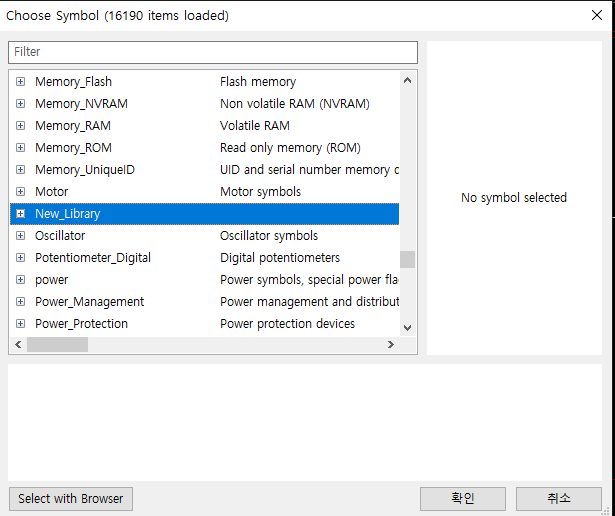Cancel with the 취소 button

559,499
